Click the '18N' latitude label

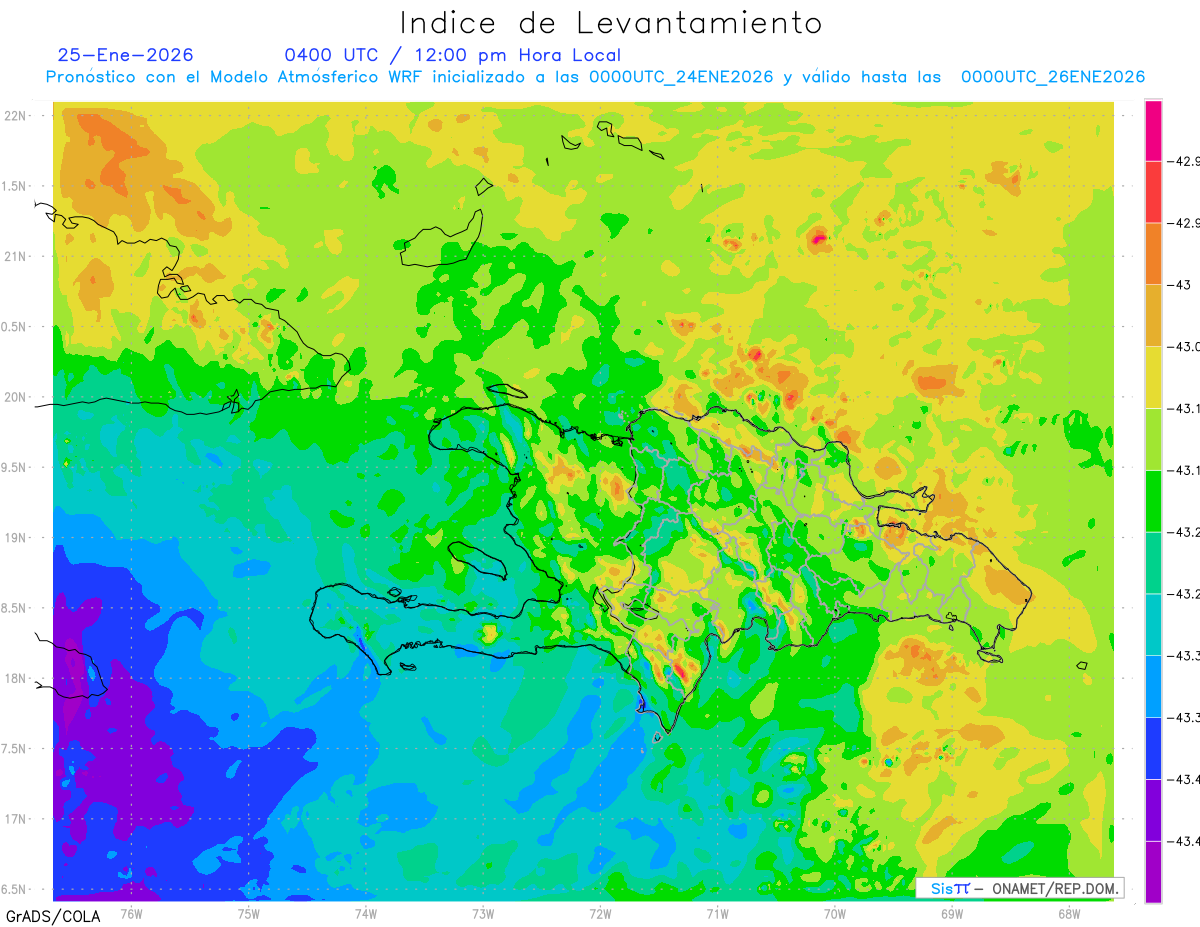click(17, 678)
